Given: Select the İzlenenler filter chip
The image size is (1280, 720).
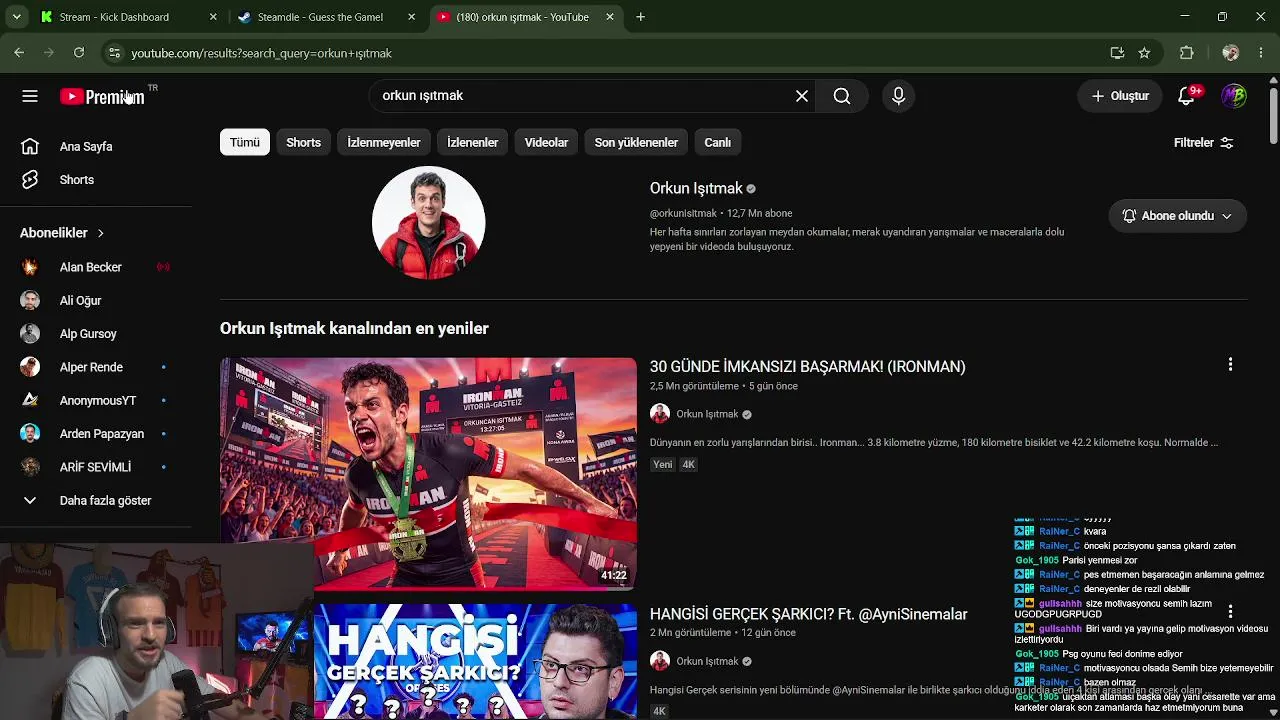Looking at the screenshot, I should (472, 142).
